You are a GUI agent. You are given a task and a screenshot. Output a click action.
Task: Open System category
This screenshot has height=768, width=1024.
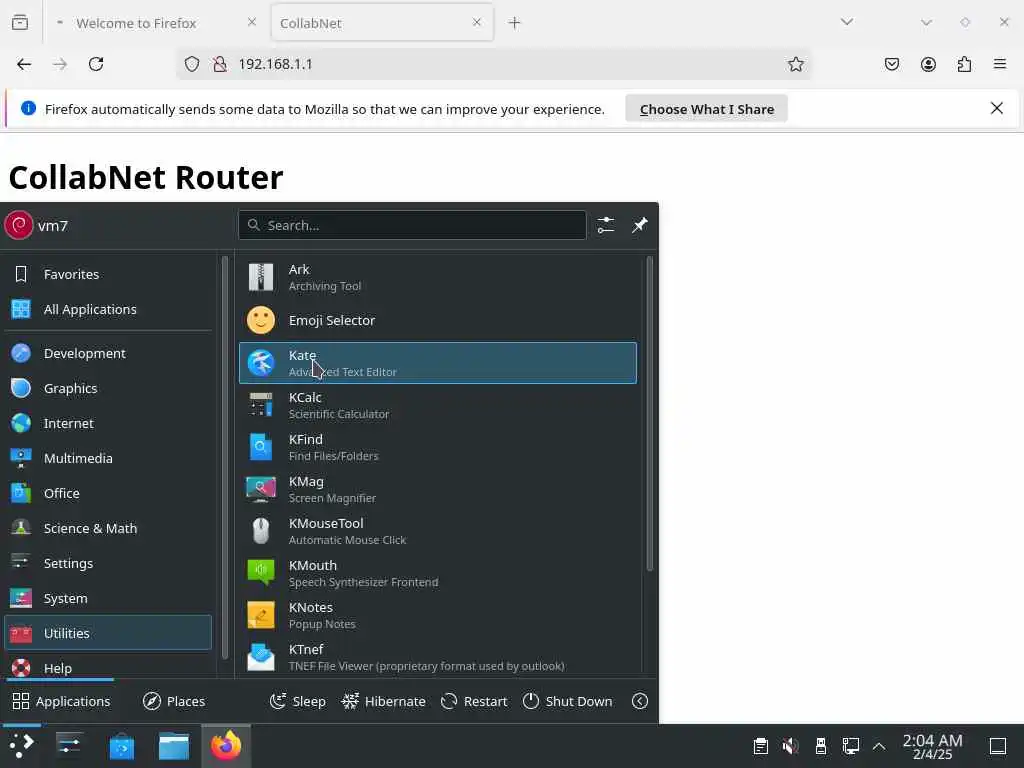tap(108, 598)
